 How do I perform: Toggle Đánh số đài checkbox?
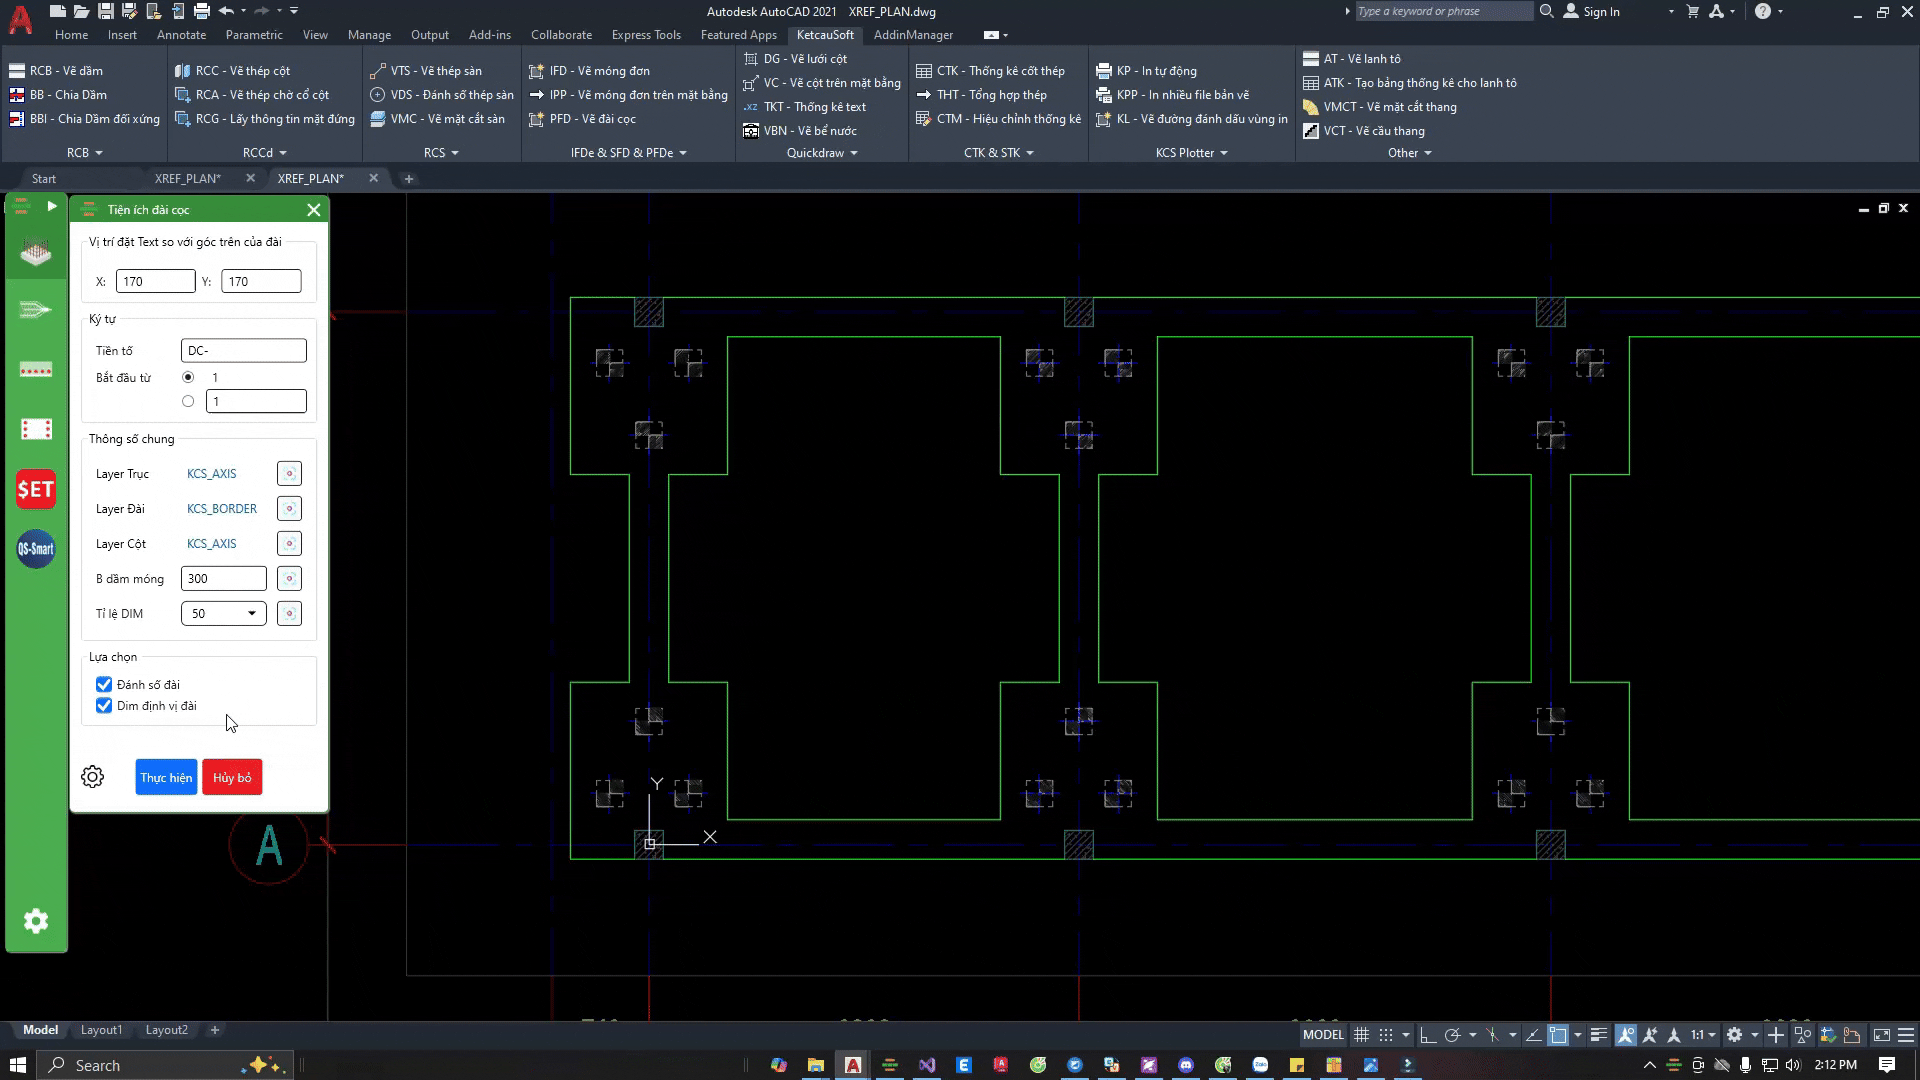coord(104,685)
